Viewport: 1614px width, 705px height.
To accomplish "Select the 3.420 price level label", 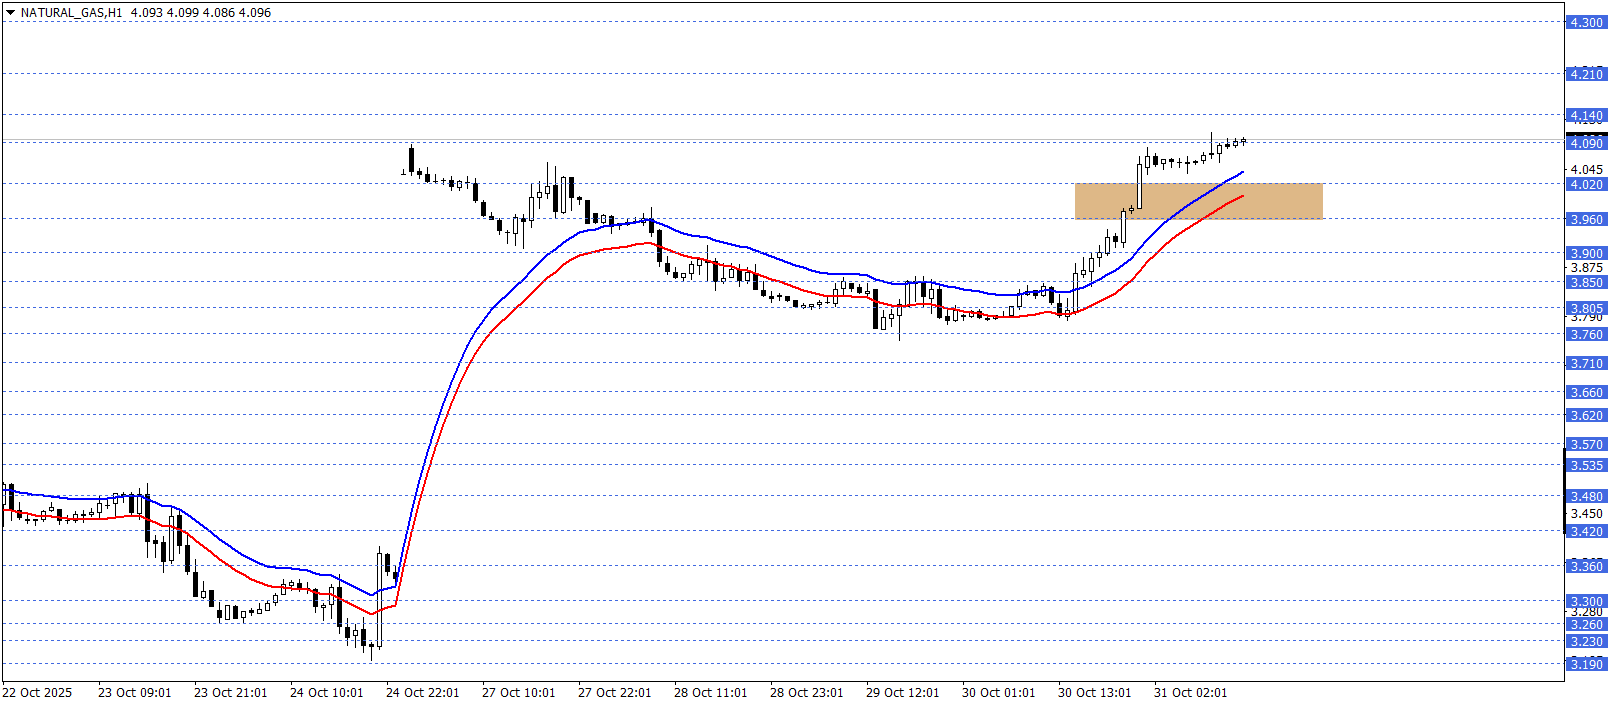I will (1586, 531).
